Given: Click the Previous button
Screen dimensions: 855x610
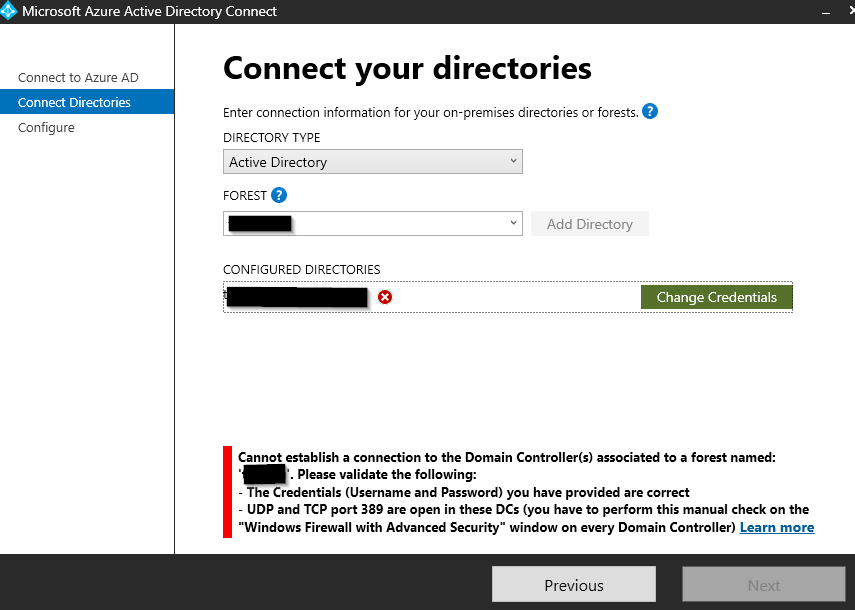Looking at the screenshot, I should click(x=574, y=585).
